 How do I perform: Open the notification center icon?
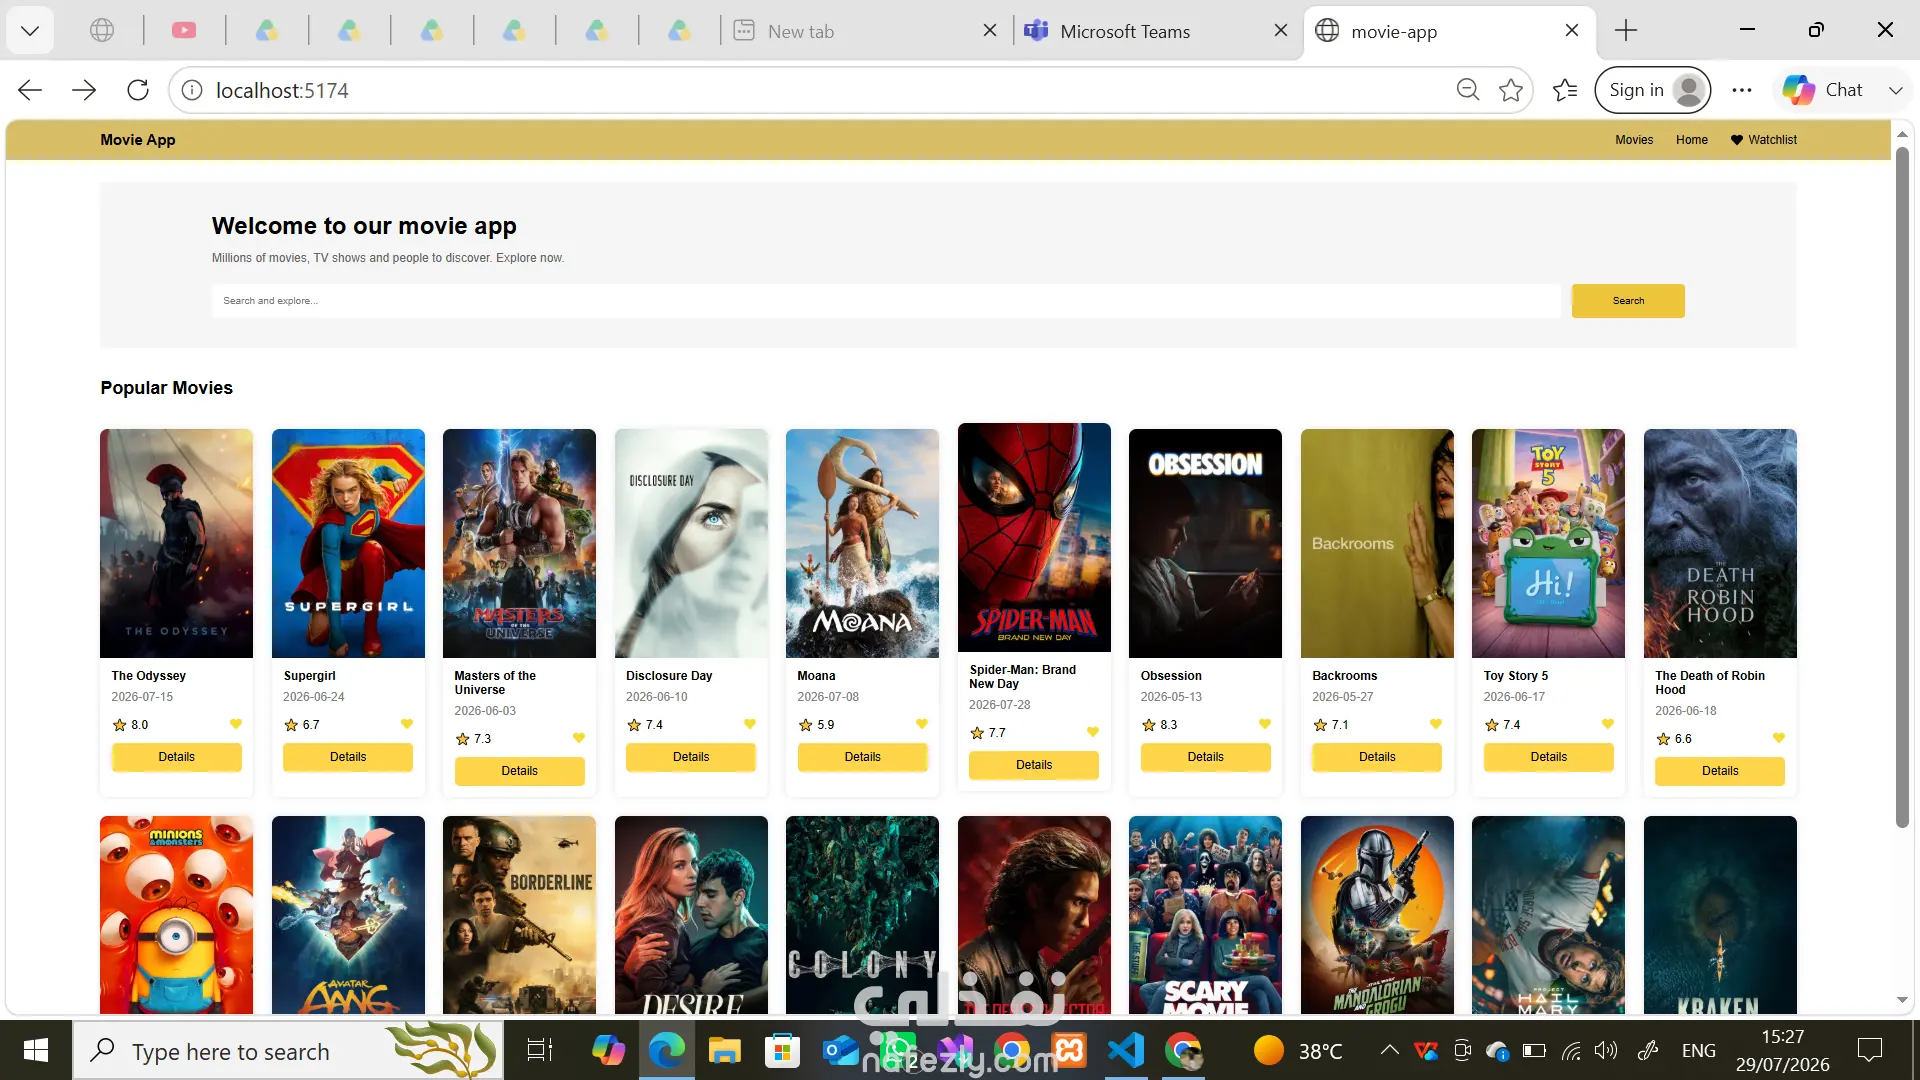tap(1869, 1050)
